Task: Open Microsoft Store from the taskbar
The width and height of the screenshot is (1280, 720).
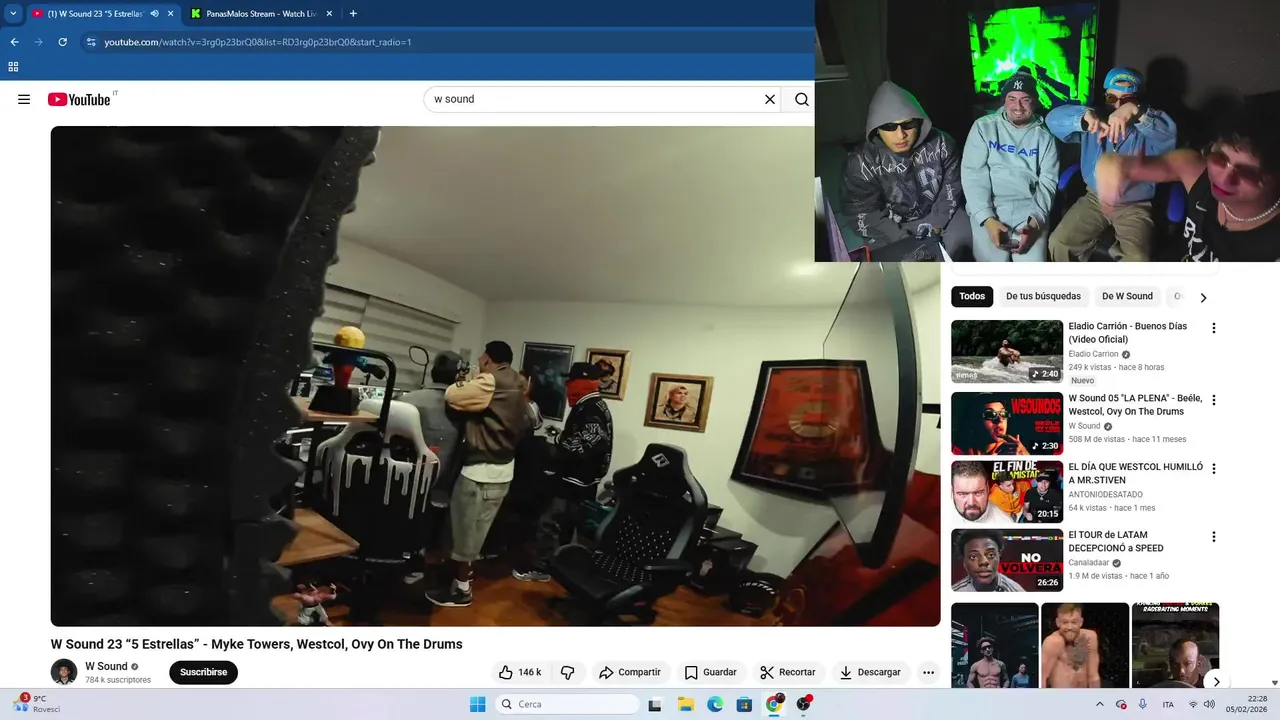Action: click(744, 704)
